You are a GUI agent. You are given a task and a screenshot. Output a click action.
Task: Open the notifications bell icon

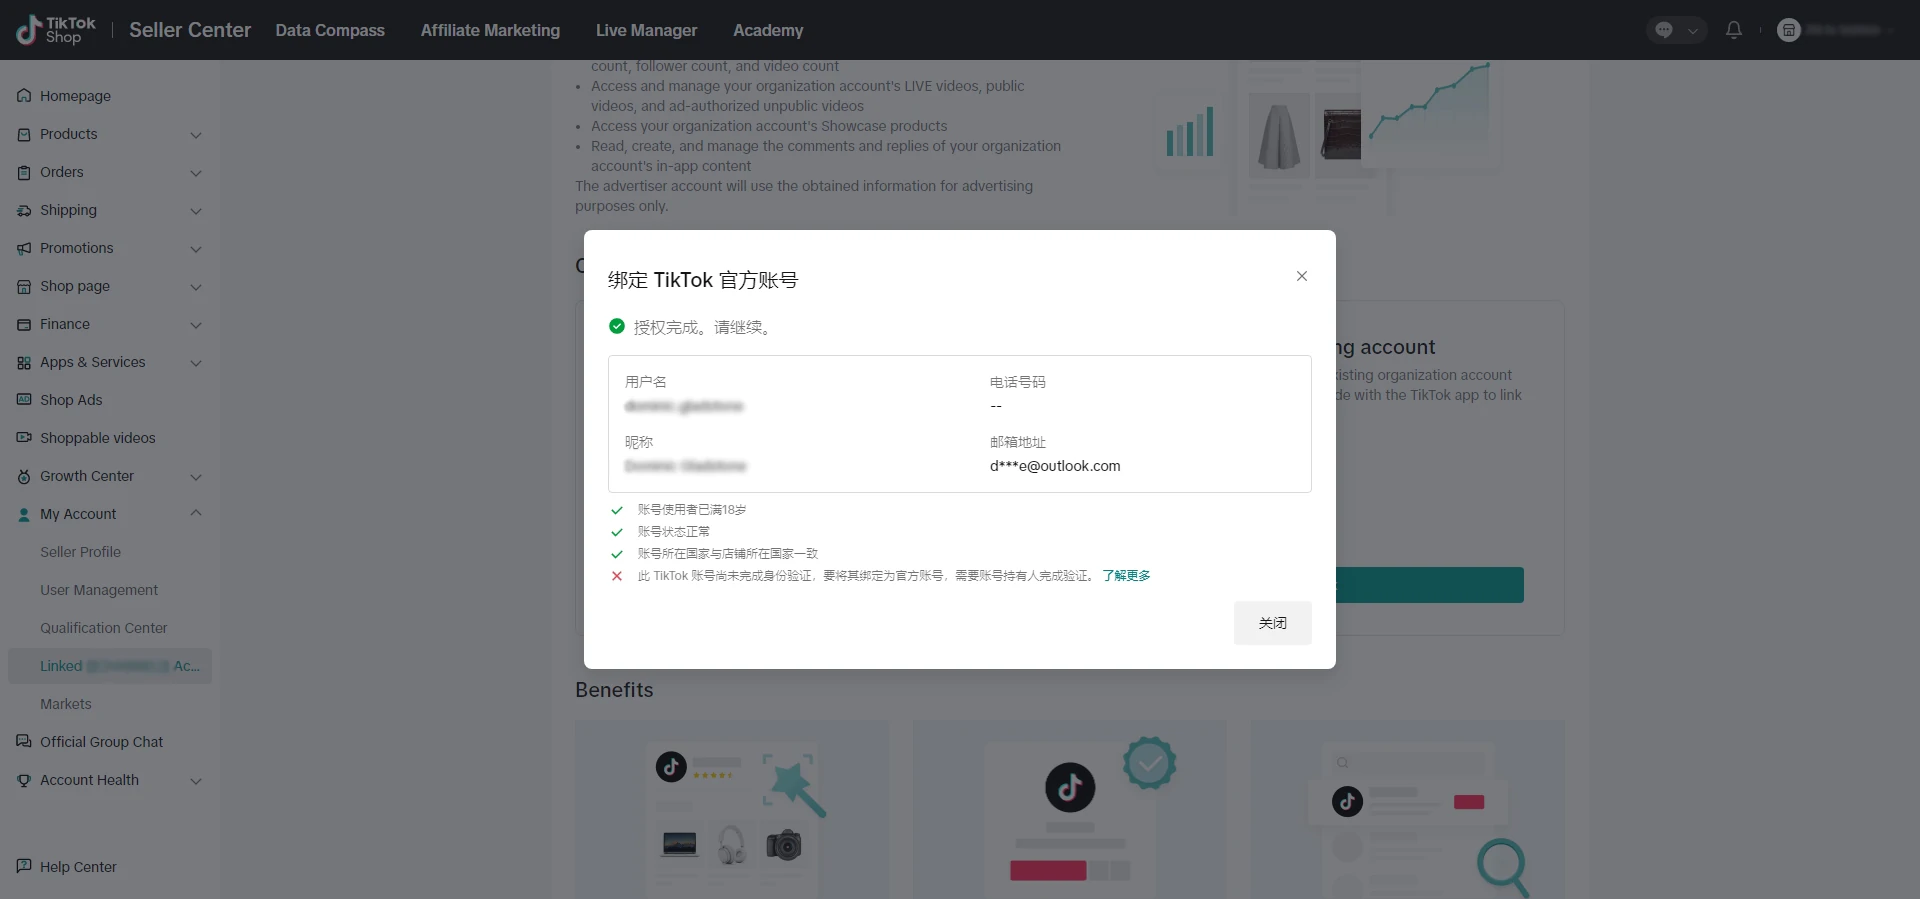1734,30
